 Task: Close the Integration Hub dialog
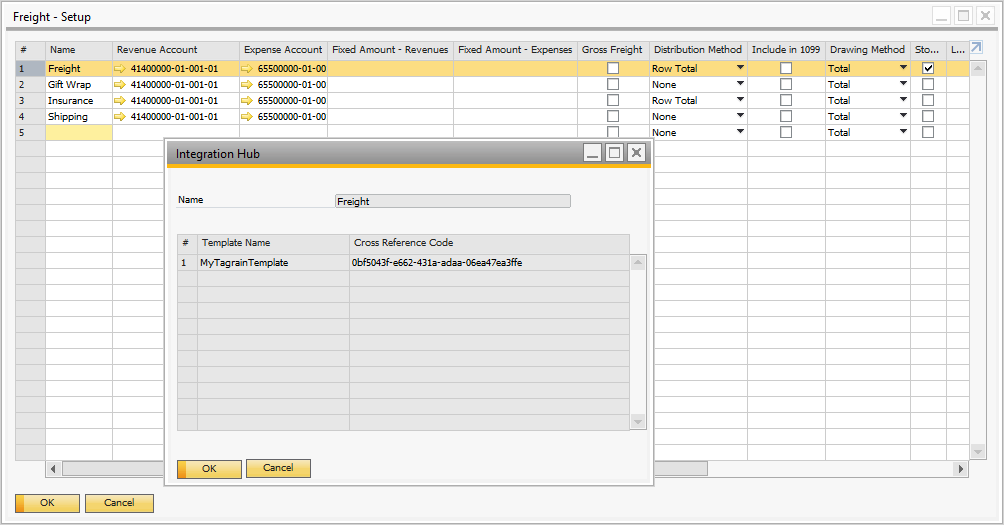(636, 153)
